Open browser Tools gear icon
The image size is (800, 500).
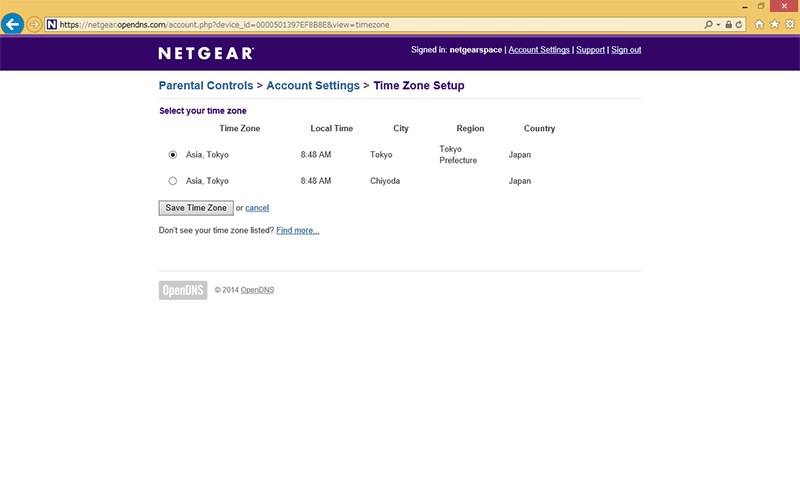788,24
